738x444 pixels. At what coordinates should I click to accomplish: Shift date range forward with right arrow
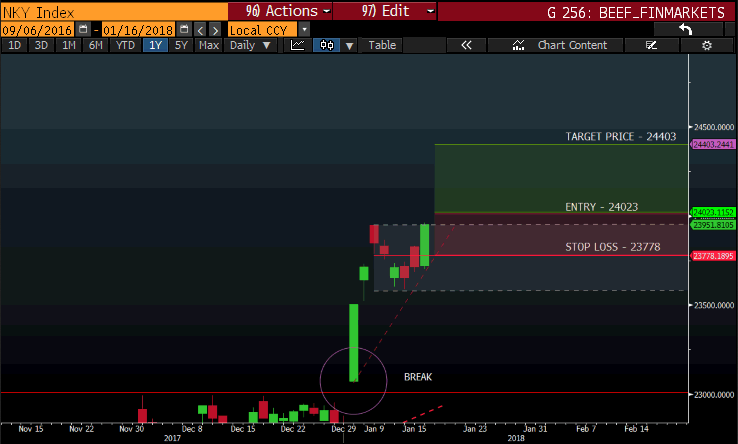[x=215, y=30]
